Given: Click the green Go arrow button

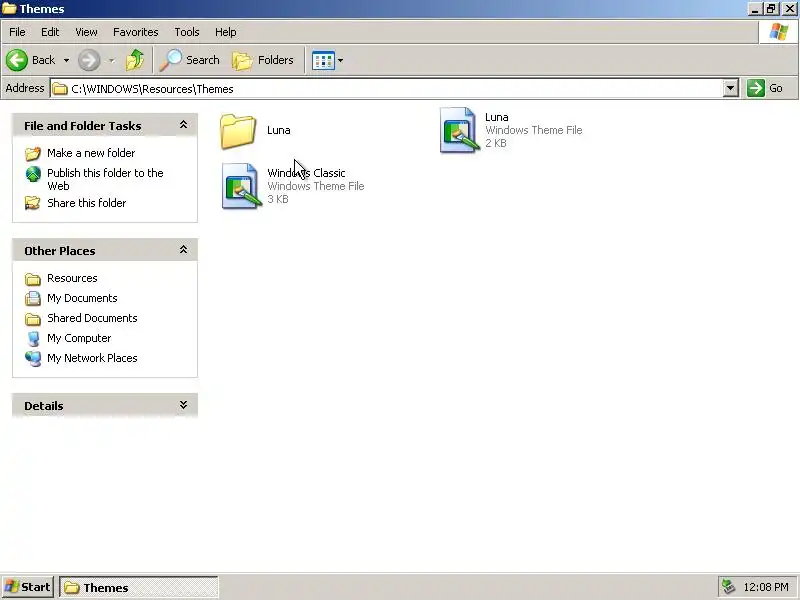Looking at the screenshot, I should tap(756, 88).
